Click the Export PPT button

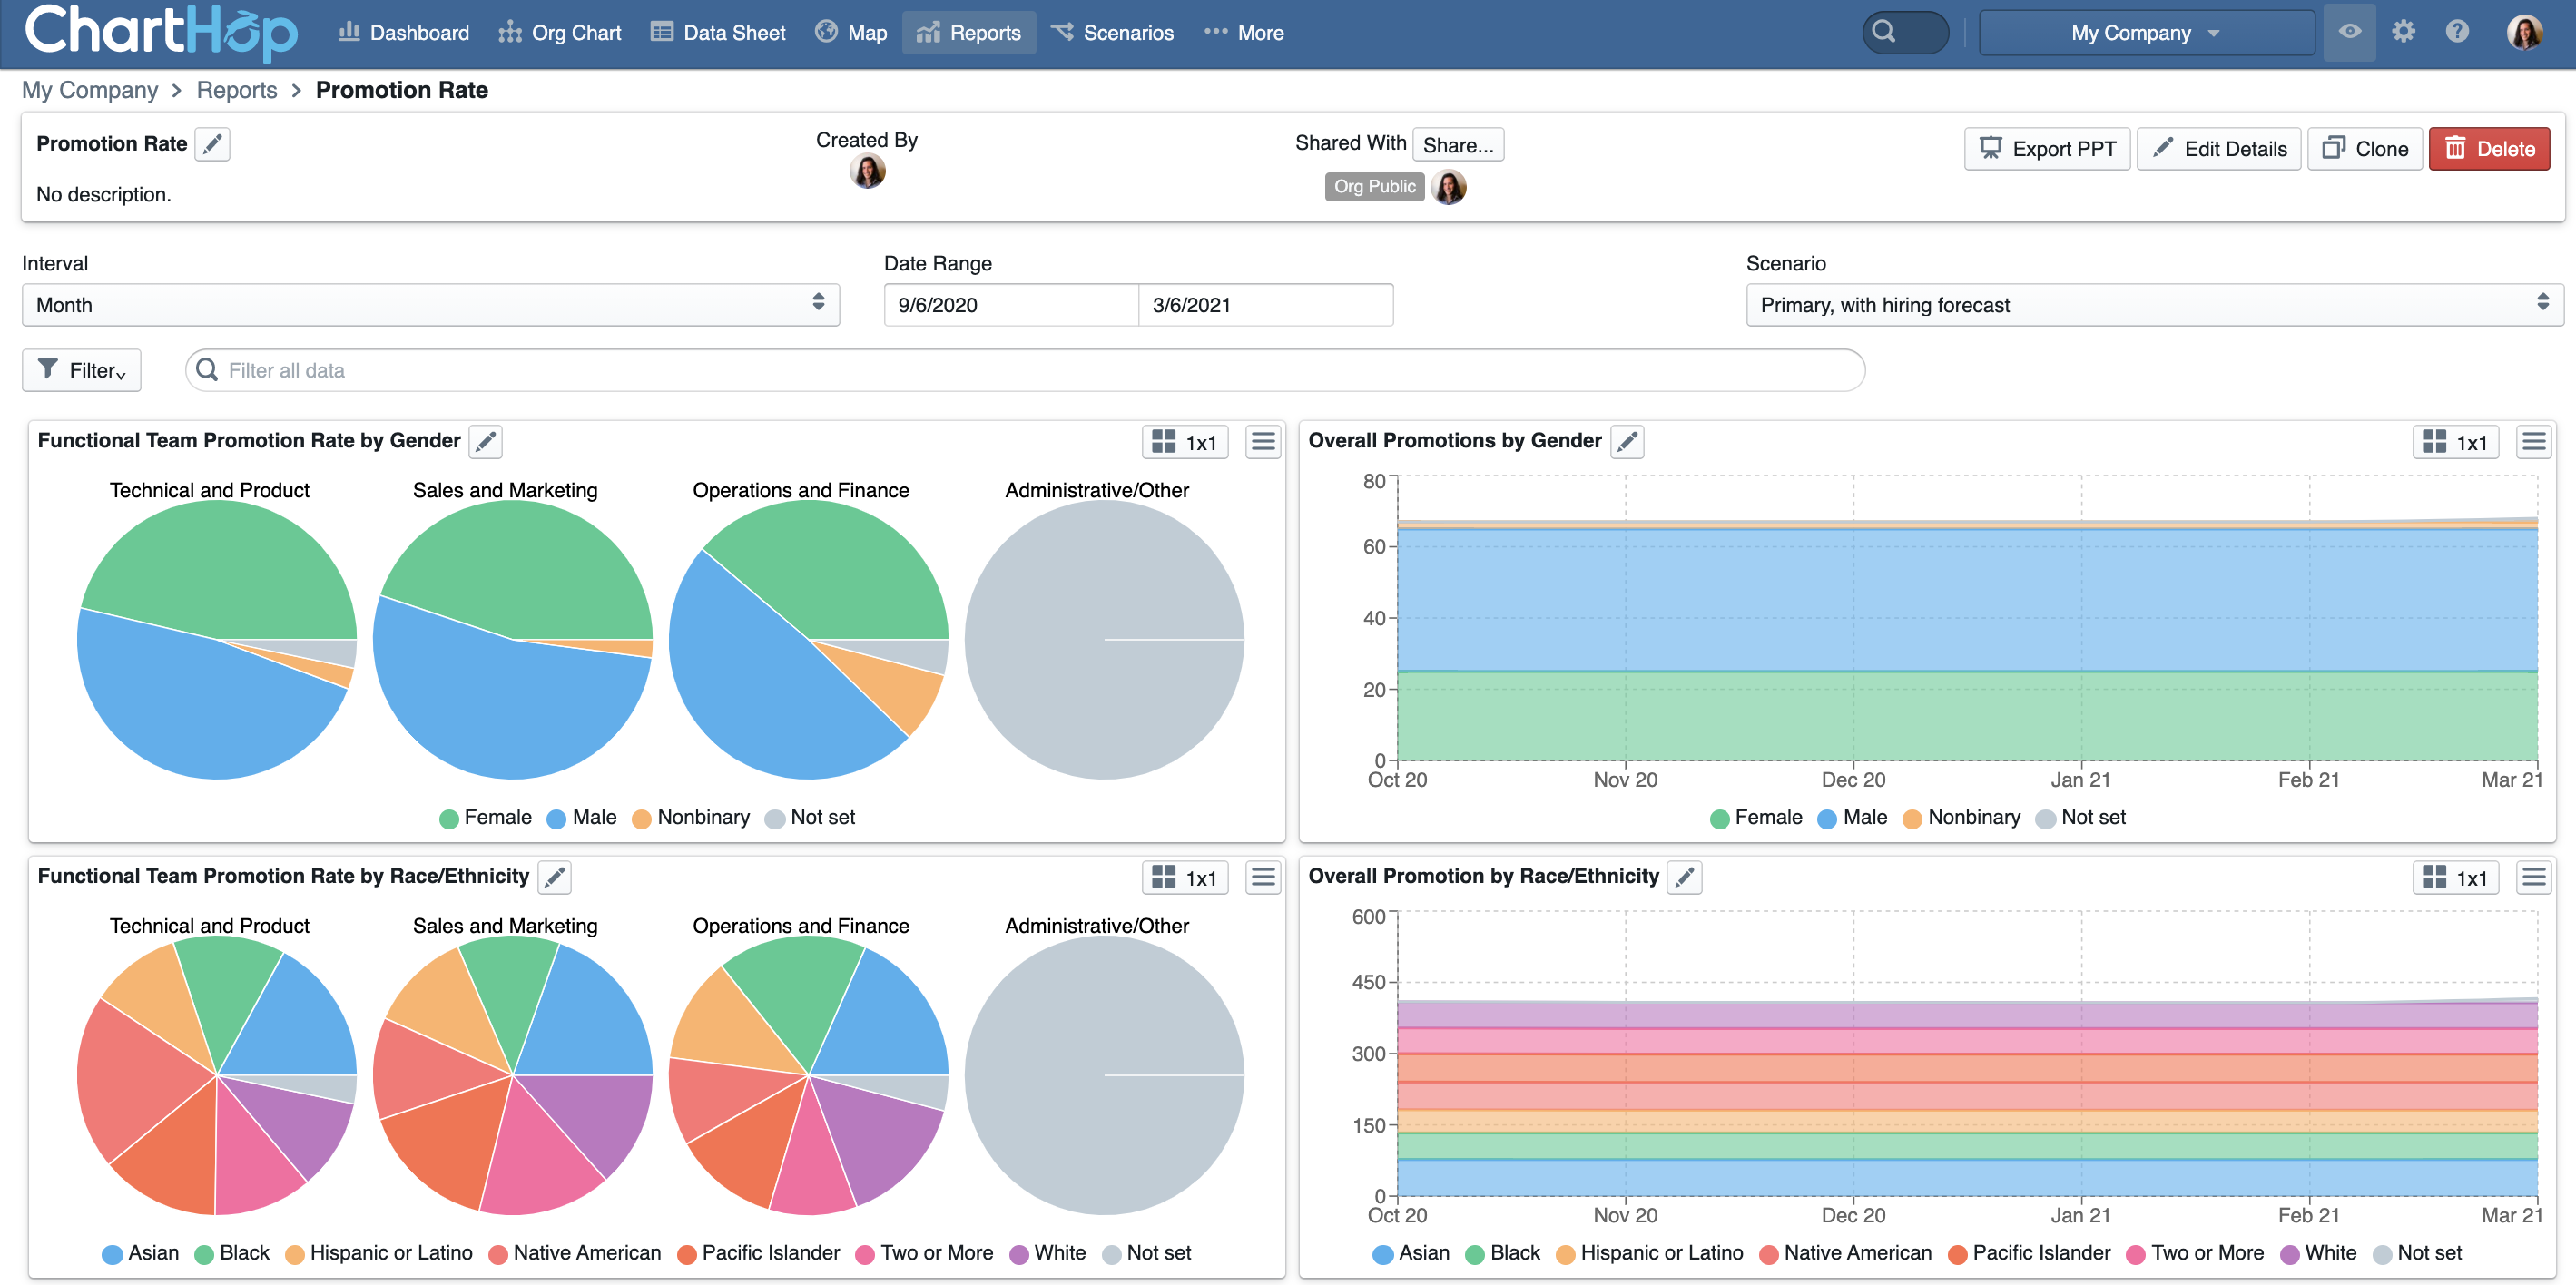[x=2046, y=149]
